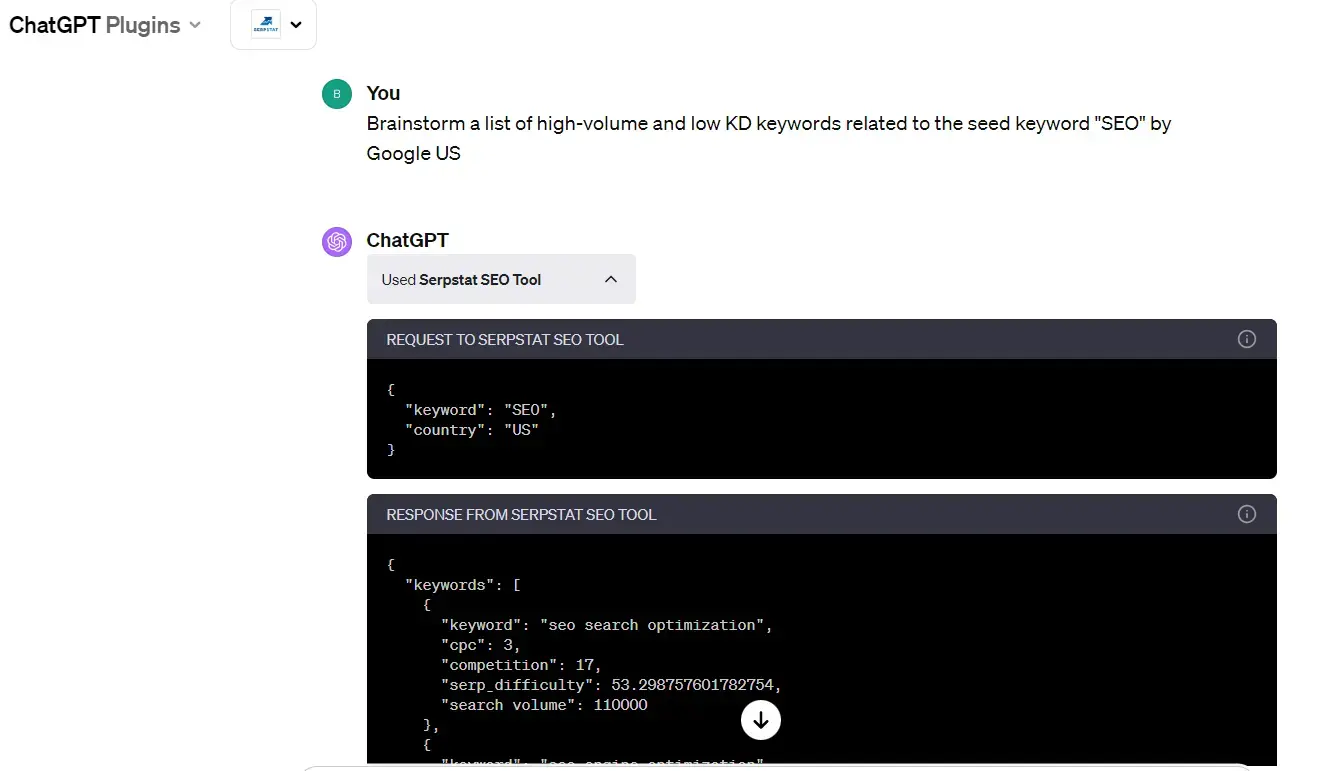
Task: Click the scroll to bottom arrow button
Action: click(760, 720)
